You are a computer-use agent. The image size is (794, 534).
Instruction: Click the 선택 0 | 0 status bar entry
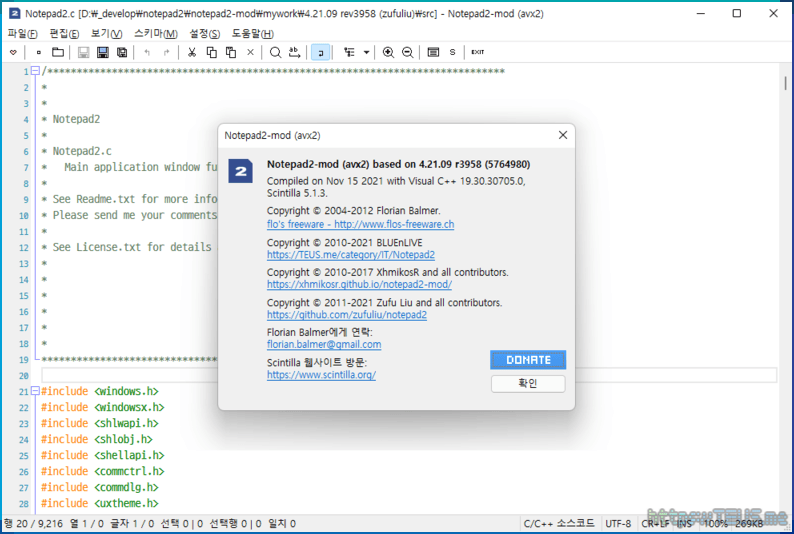click(x=182, y=523)
